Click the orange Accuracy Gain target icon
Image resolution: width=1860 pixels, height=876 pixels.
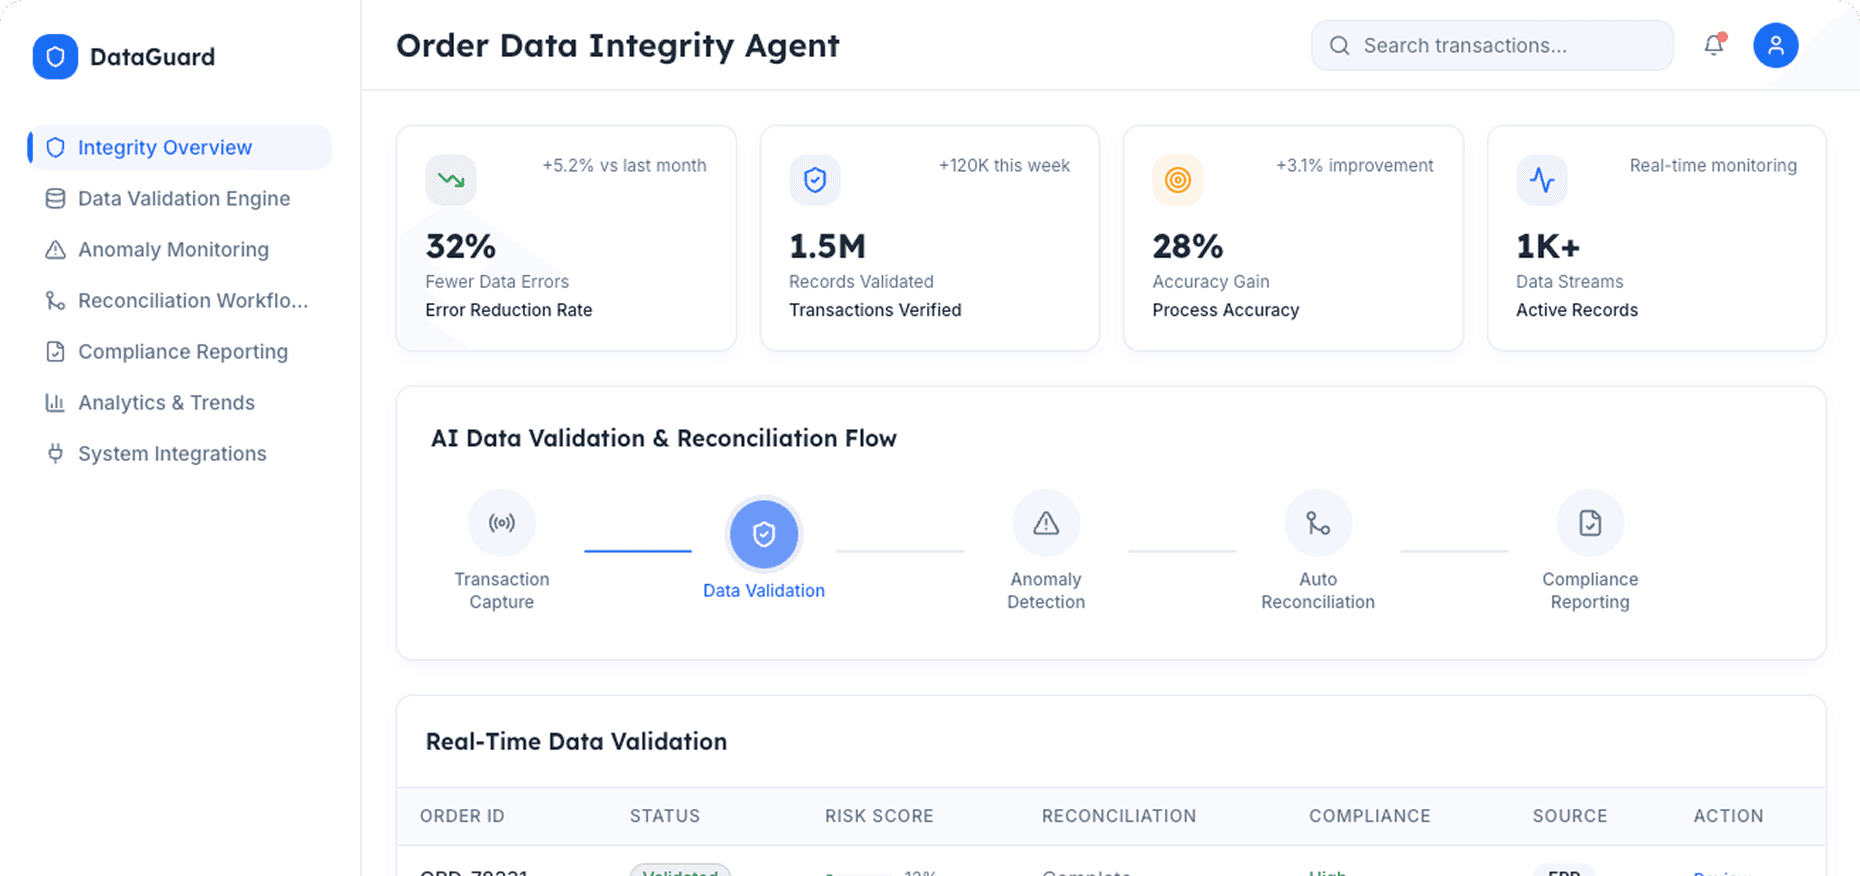1178,180
